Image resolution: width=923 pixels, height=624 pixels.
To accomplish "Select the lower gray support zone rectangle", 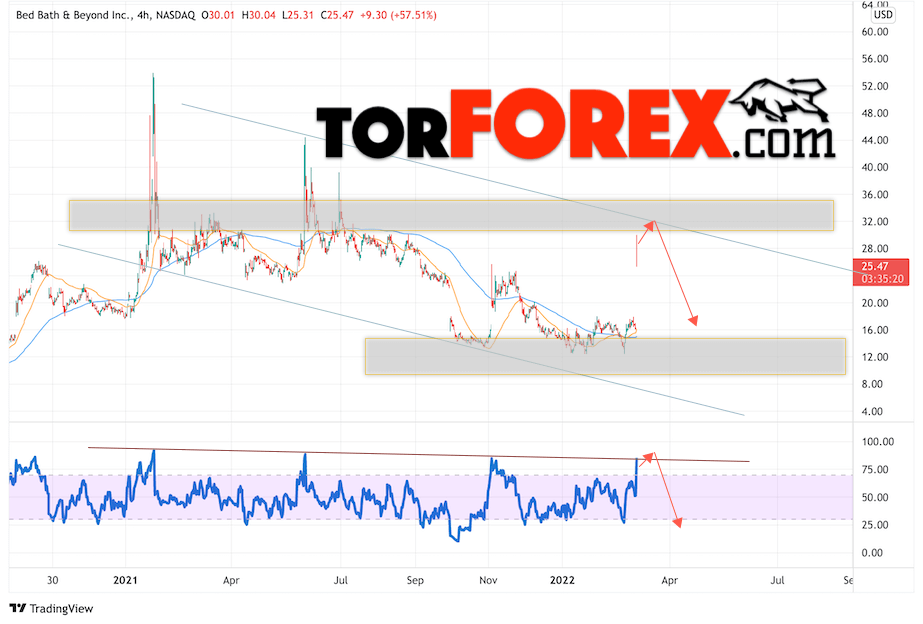I will 605,356.
